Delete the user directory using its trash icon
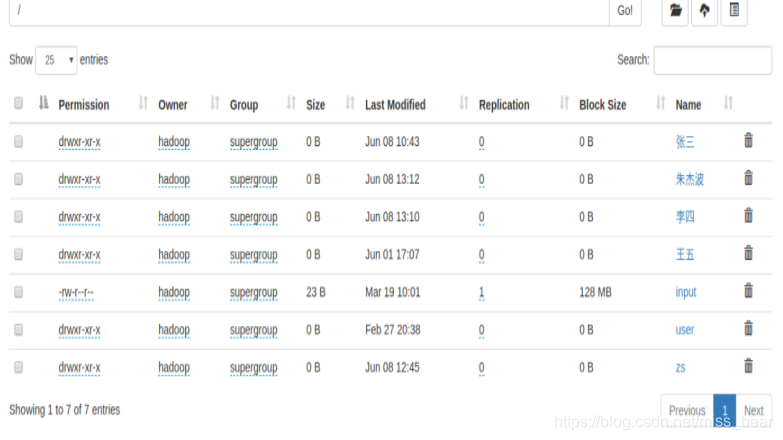 pos(748,329)
